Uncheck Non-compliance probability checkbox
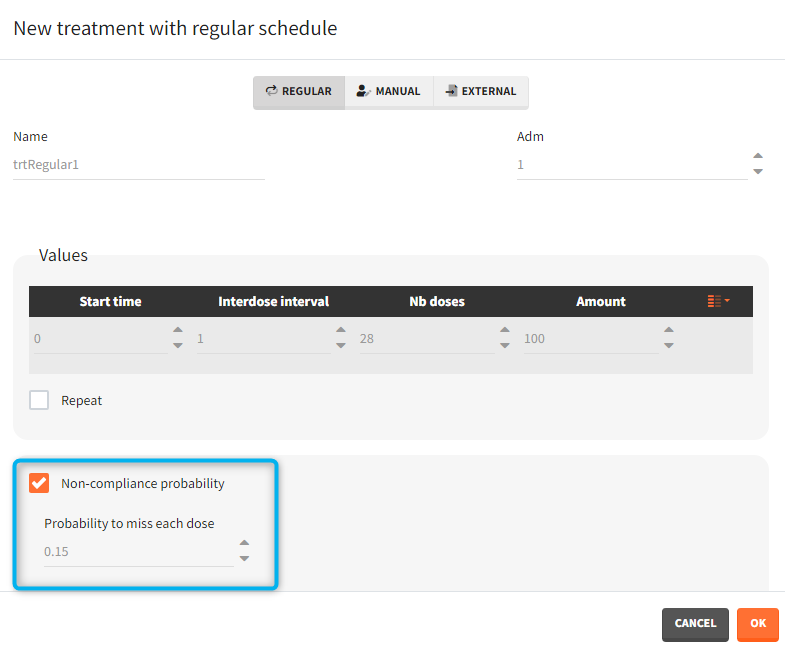 pyautogui.click(x=40, y=483)
